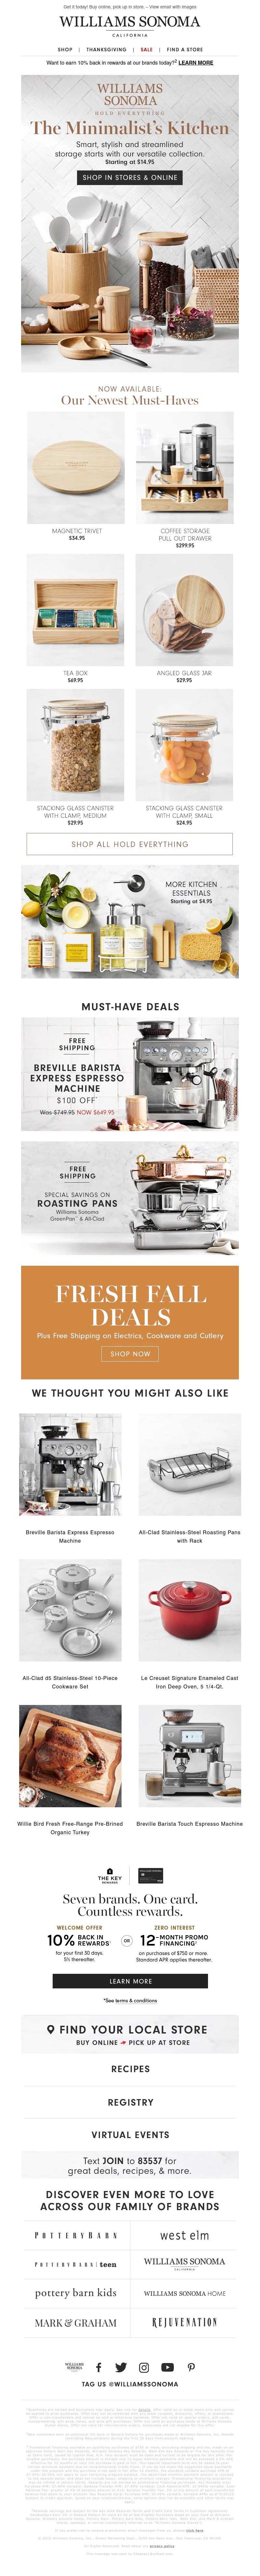Open FIND A STORE navigation link
Viewport: 260px width, 2576px height.
[x=185, y=49]
